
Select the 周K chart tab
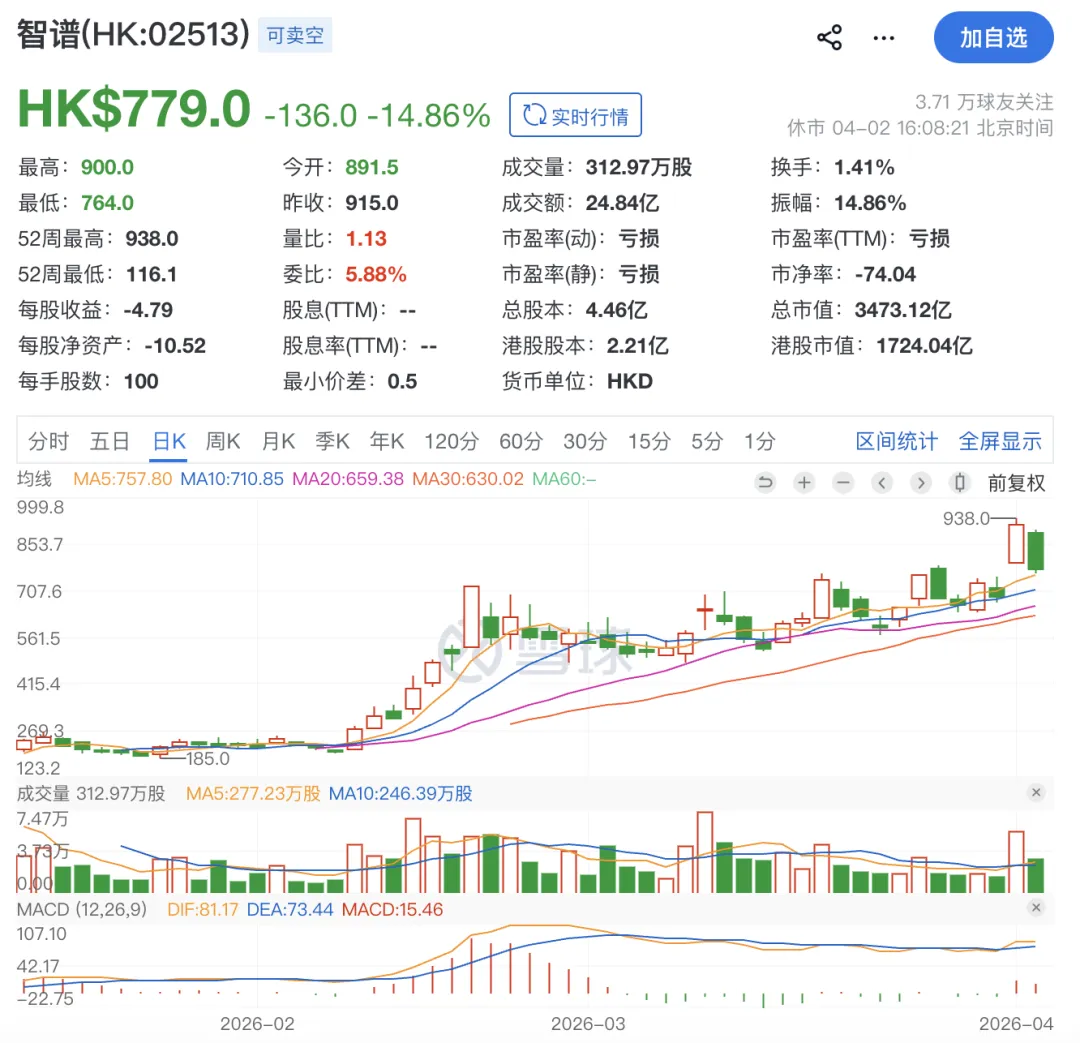tap(223, 441)
